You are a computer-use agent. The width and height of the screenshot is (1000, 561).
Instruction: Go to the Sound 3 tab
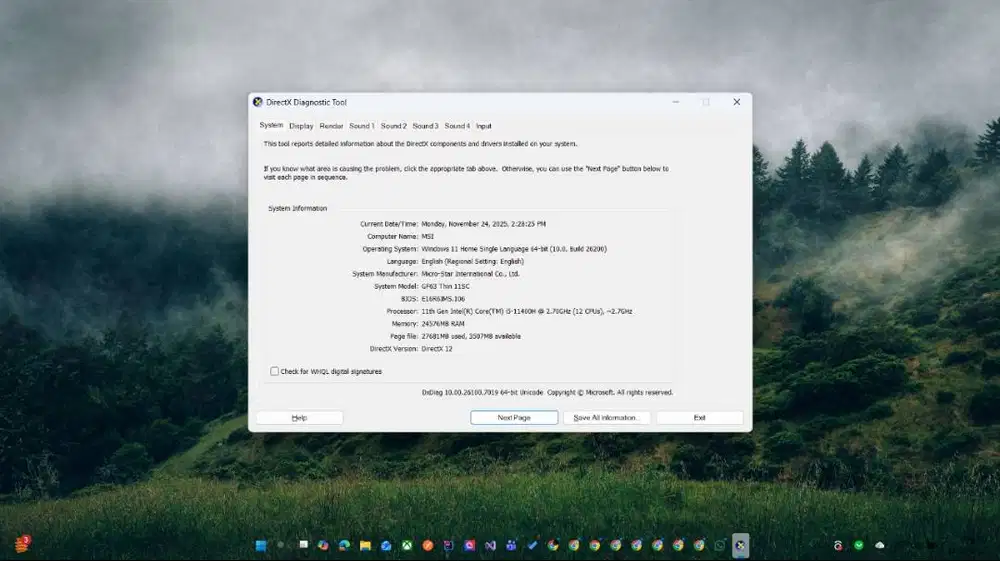click(x=425, y=126)
